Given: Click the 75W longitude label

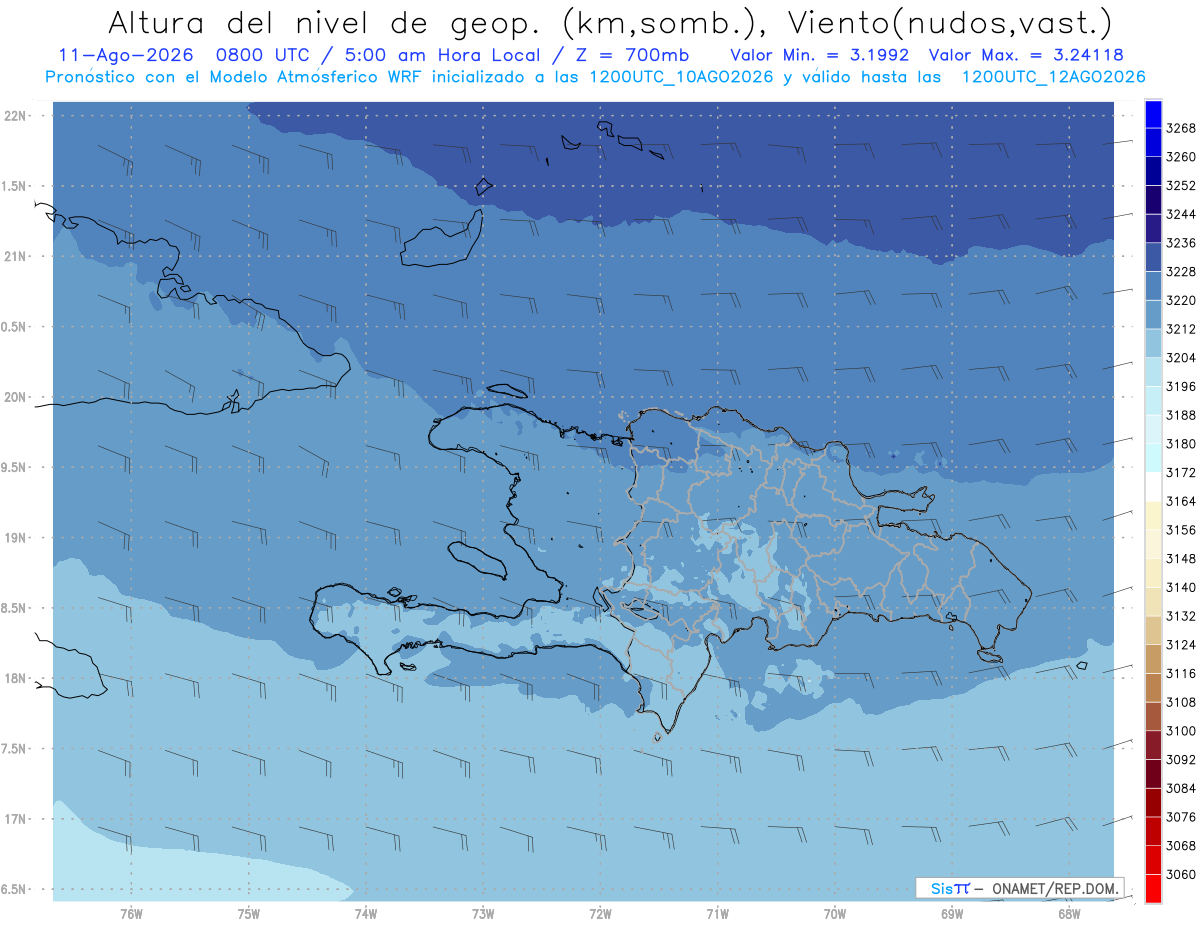Looking at the screenshot, I should click(x=249, y=913).
